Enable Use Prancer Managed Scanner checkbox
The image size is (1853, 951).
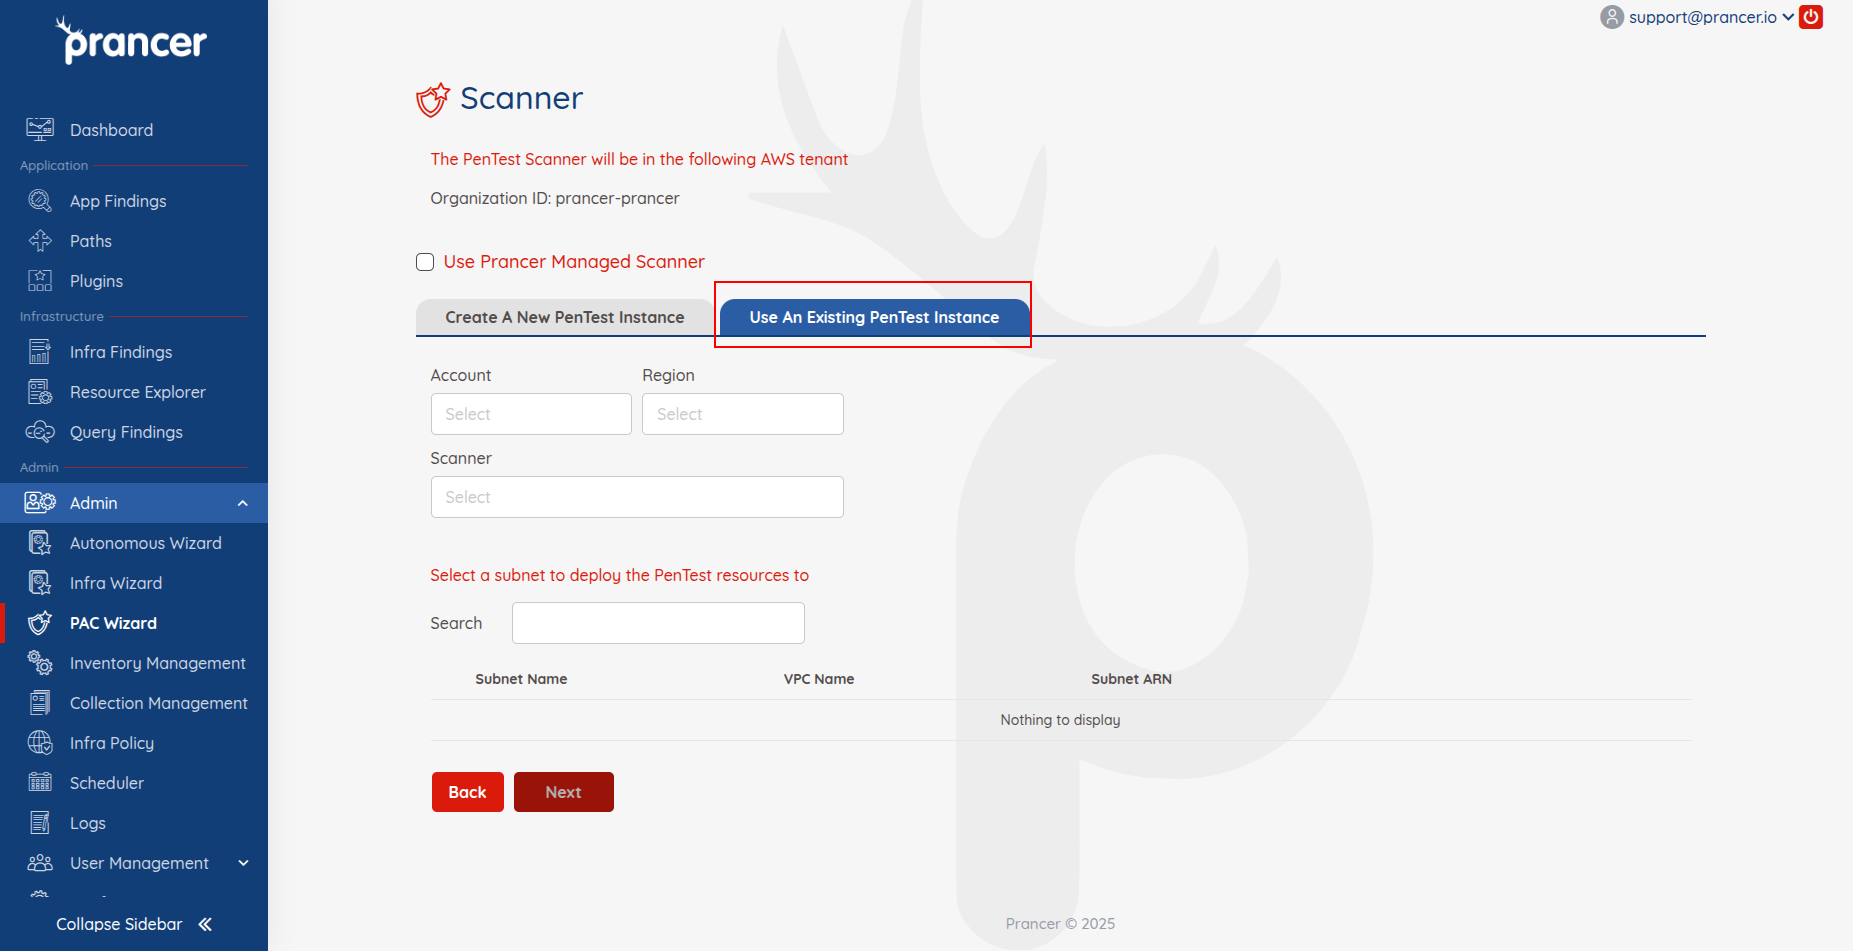point(425,262)
